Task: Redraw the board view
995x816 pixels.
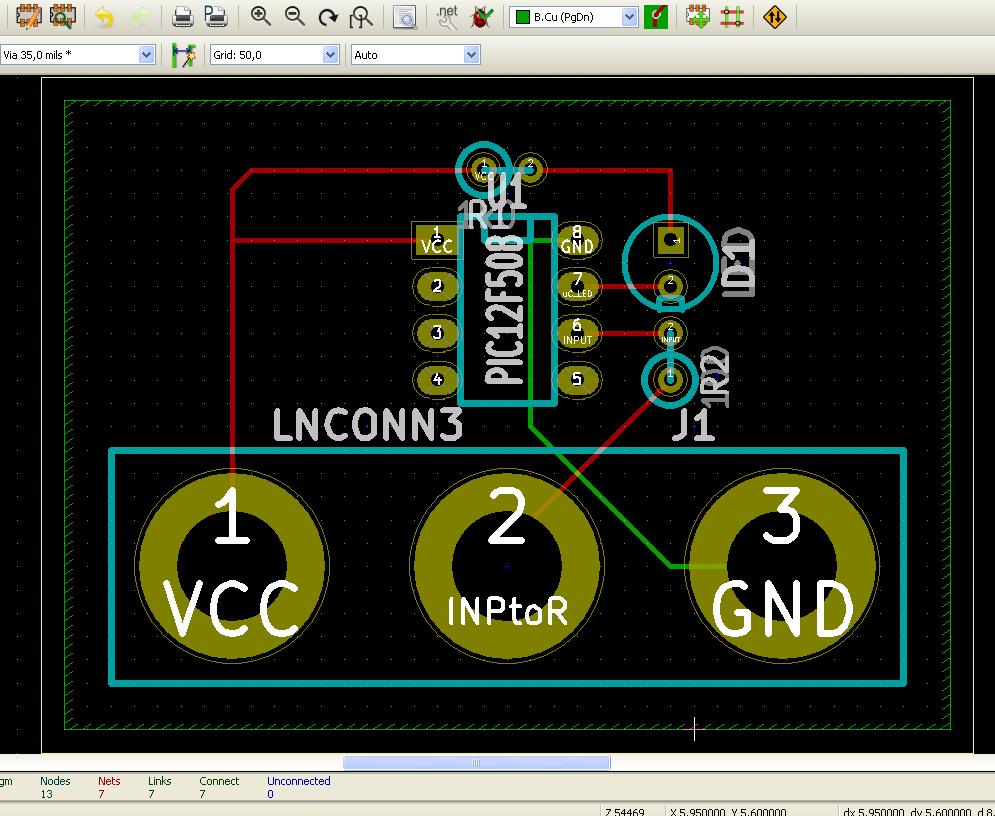Action: pos(328,17)
